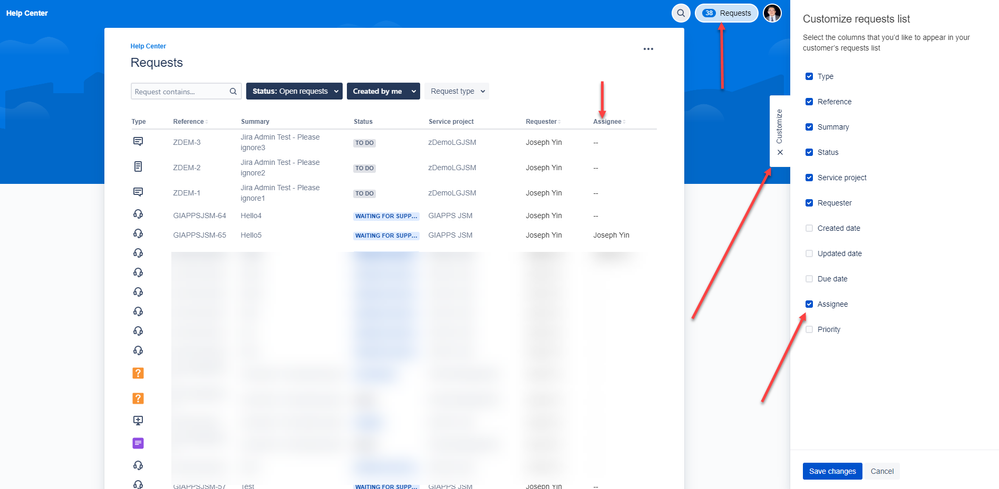Viewport: 999px width, 489px height.
Task: Enable the Priority column checkbox
Action: [x=809, y=329]
